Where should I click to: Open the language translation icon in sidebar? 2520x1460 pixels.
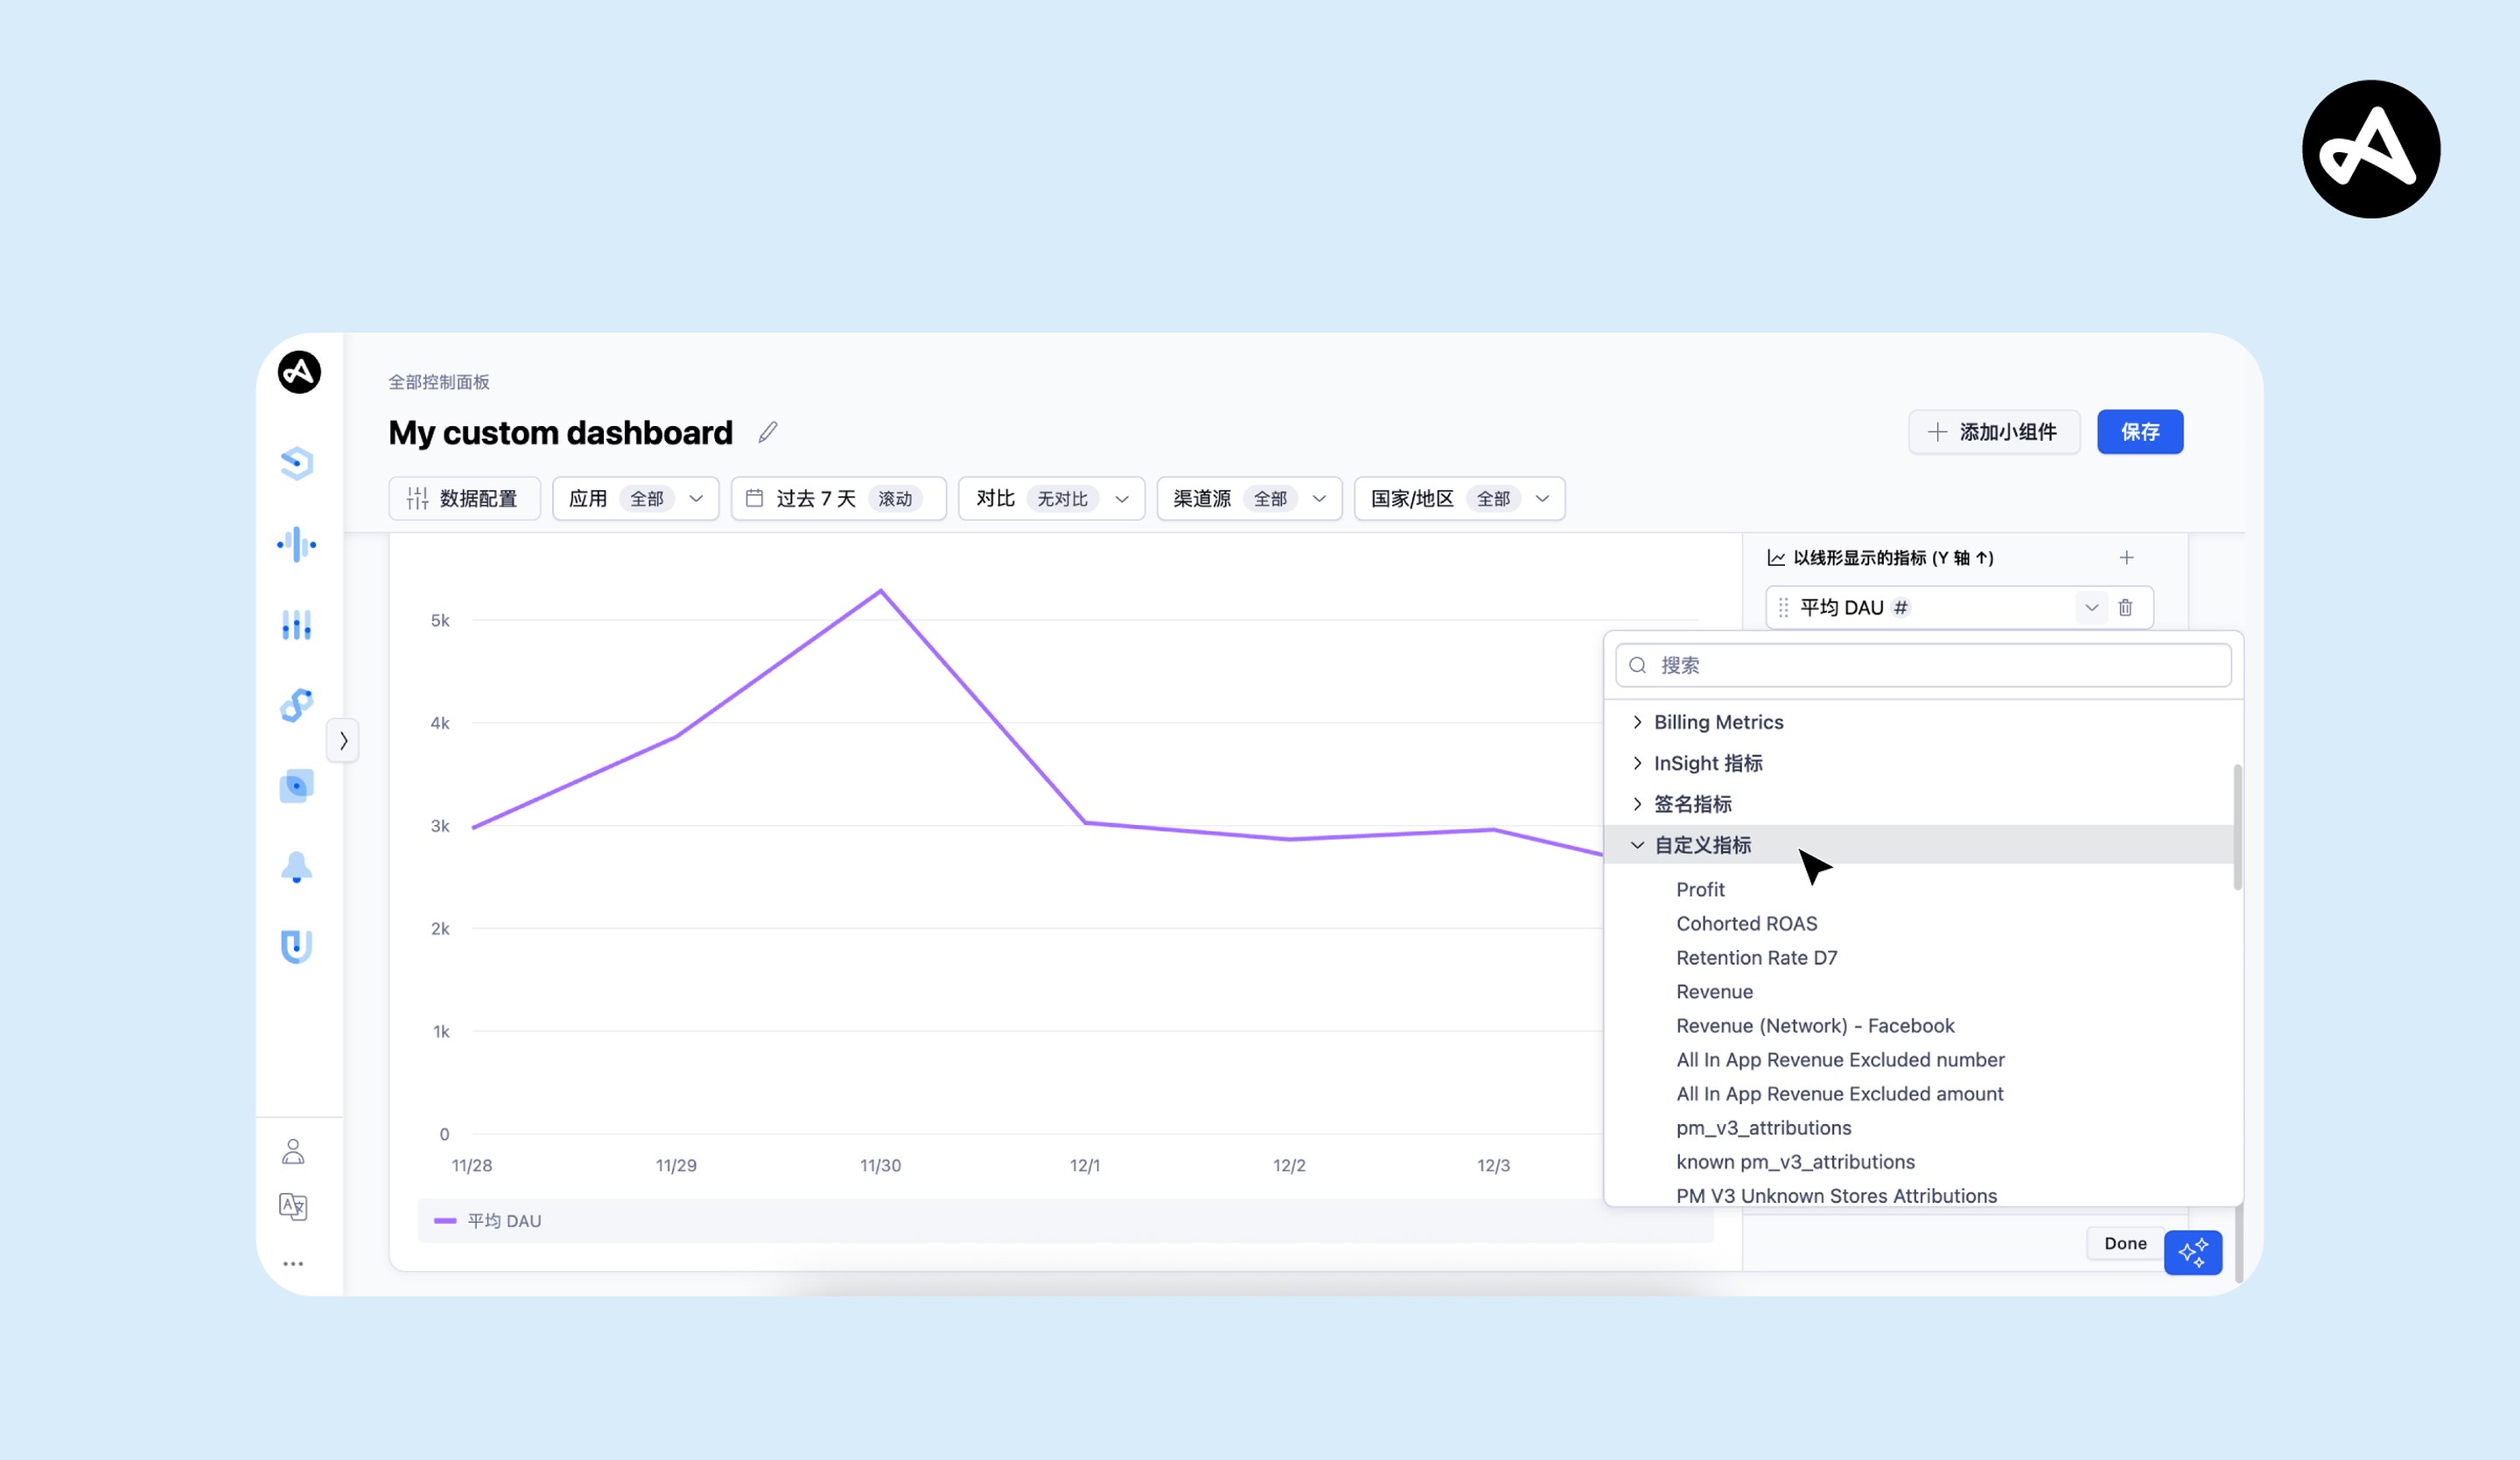(293, 1206)
